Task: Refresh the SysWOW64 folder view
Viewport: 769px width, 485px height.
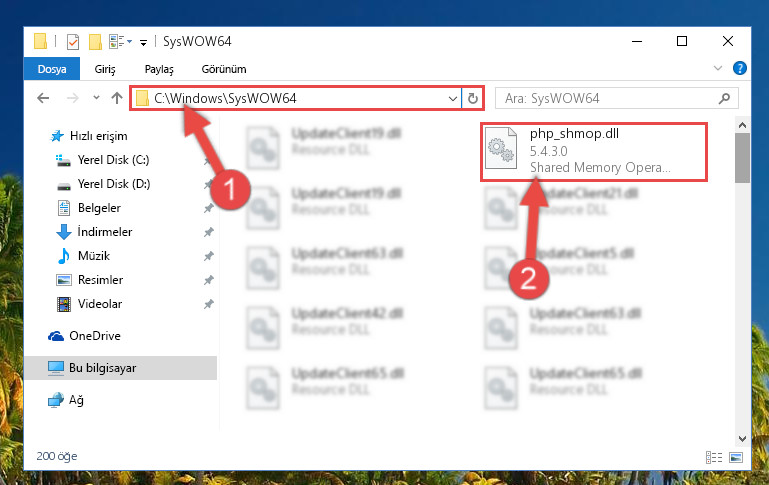Action: point(473,99)
